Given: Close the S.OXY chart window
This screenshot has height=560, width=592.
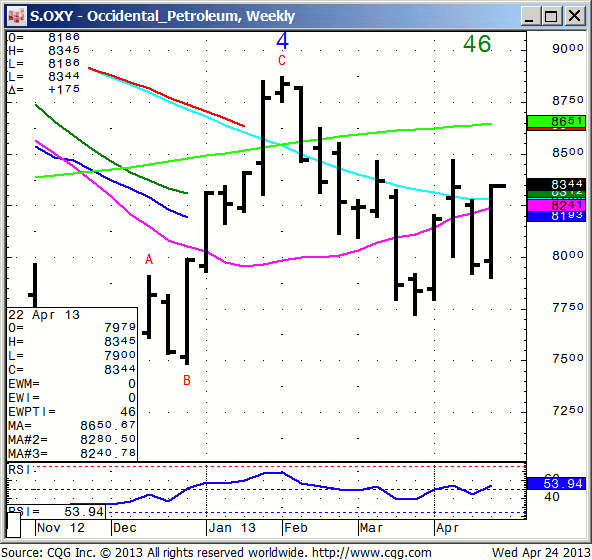Looking at the screenshot, I should [574, 16].
